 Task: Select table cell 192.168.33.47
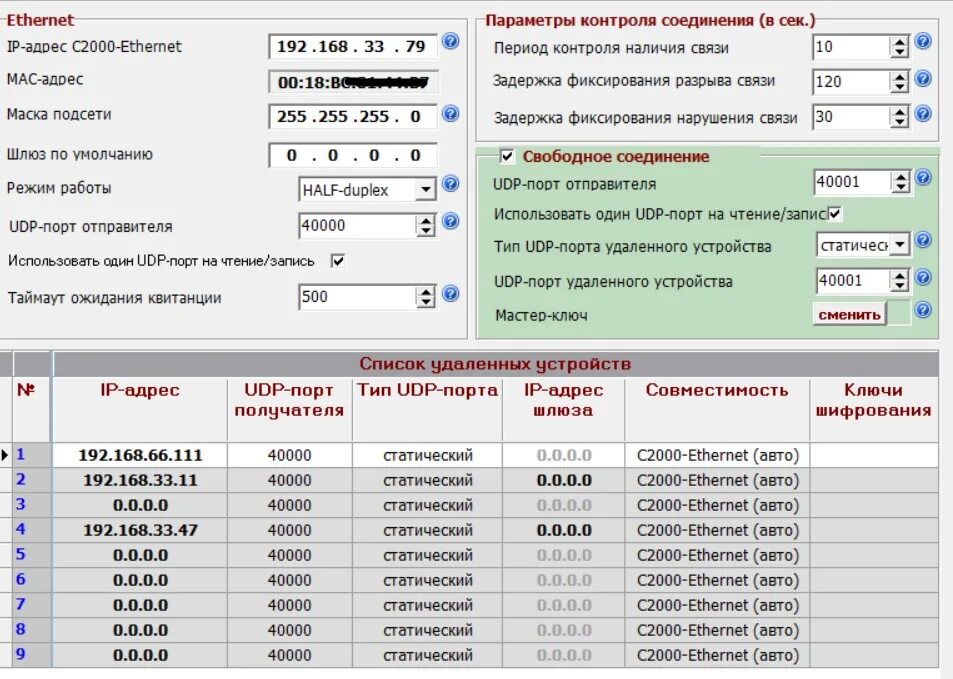coord(140,530)
